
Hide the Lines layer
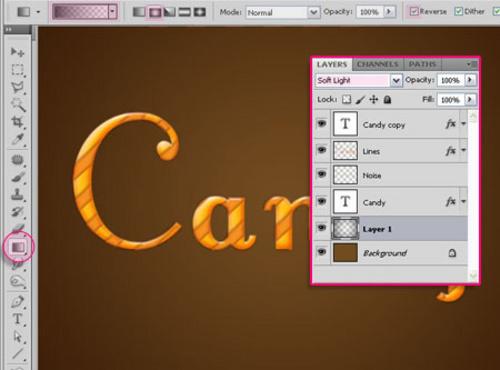(x=322, y=150)
